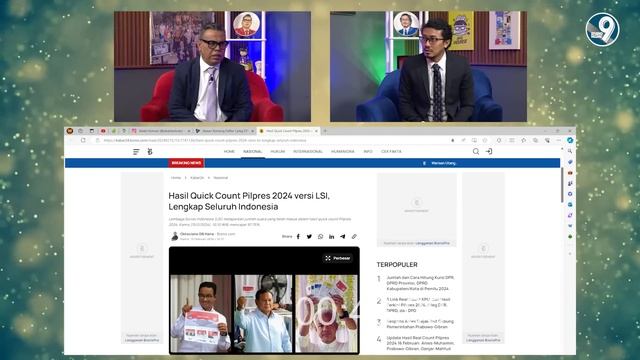The image size is (640, 360).
Task: Open the site hamburger menu icon
Action: (136, 152)
